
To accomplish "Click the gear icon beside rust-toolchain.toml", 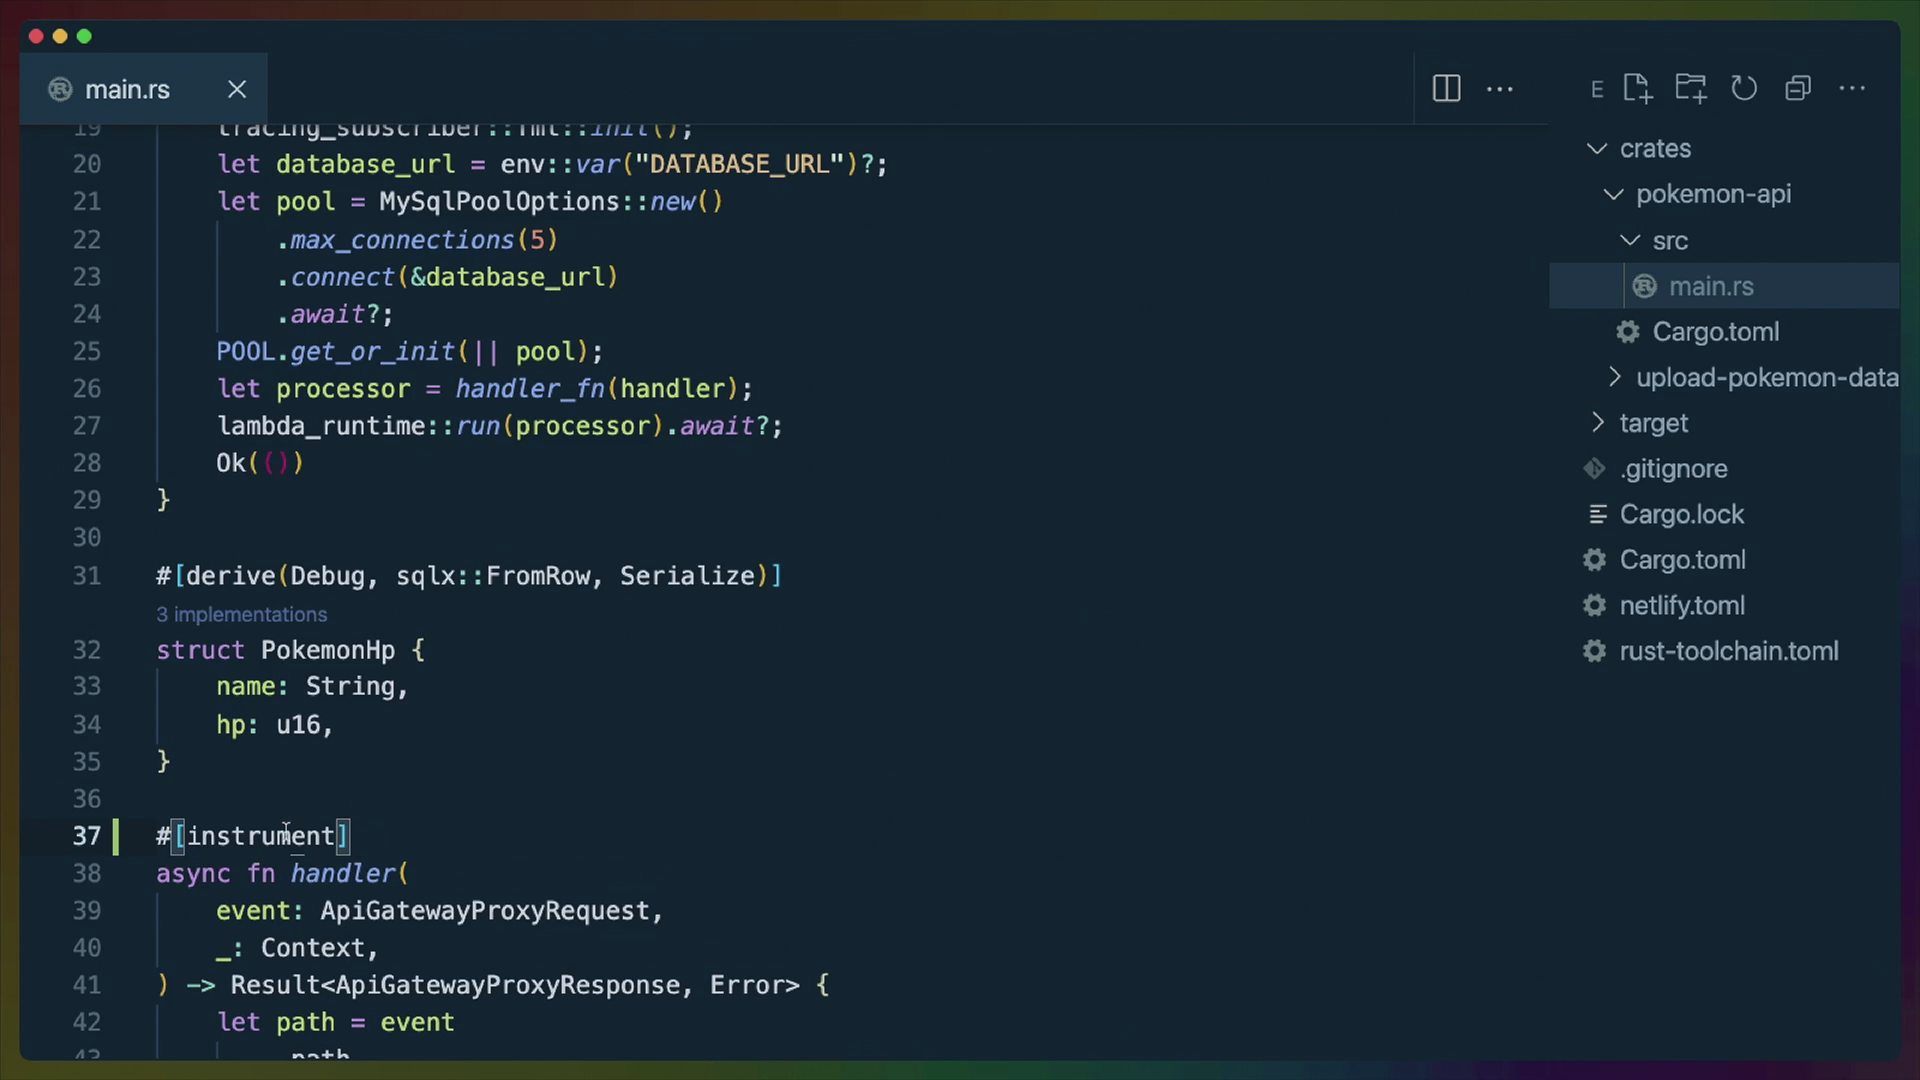I will [1592, 651].
